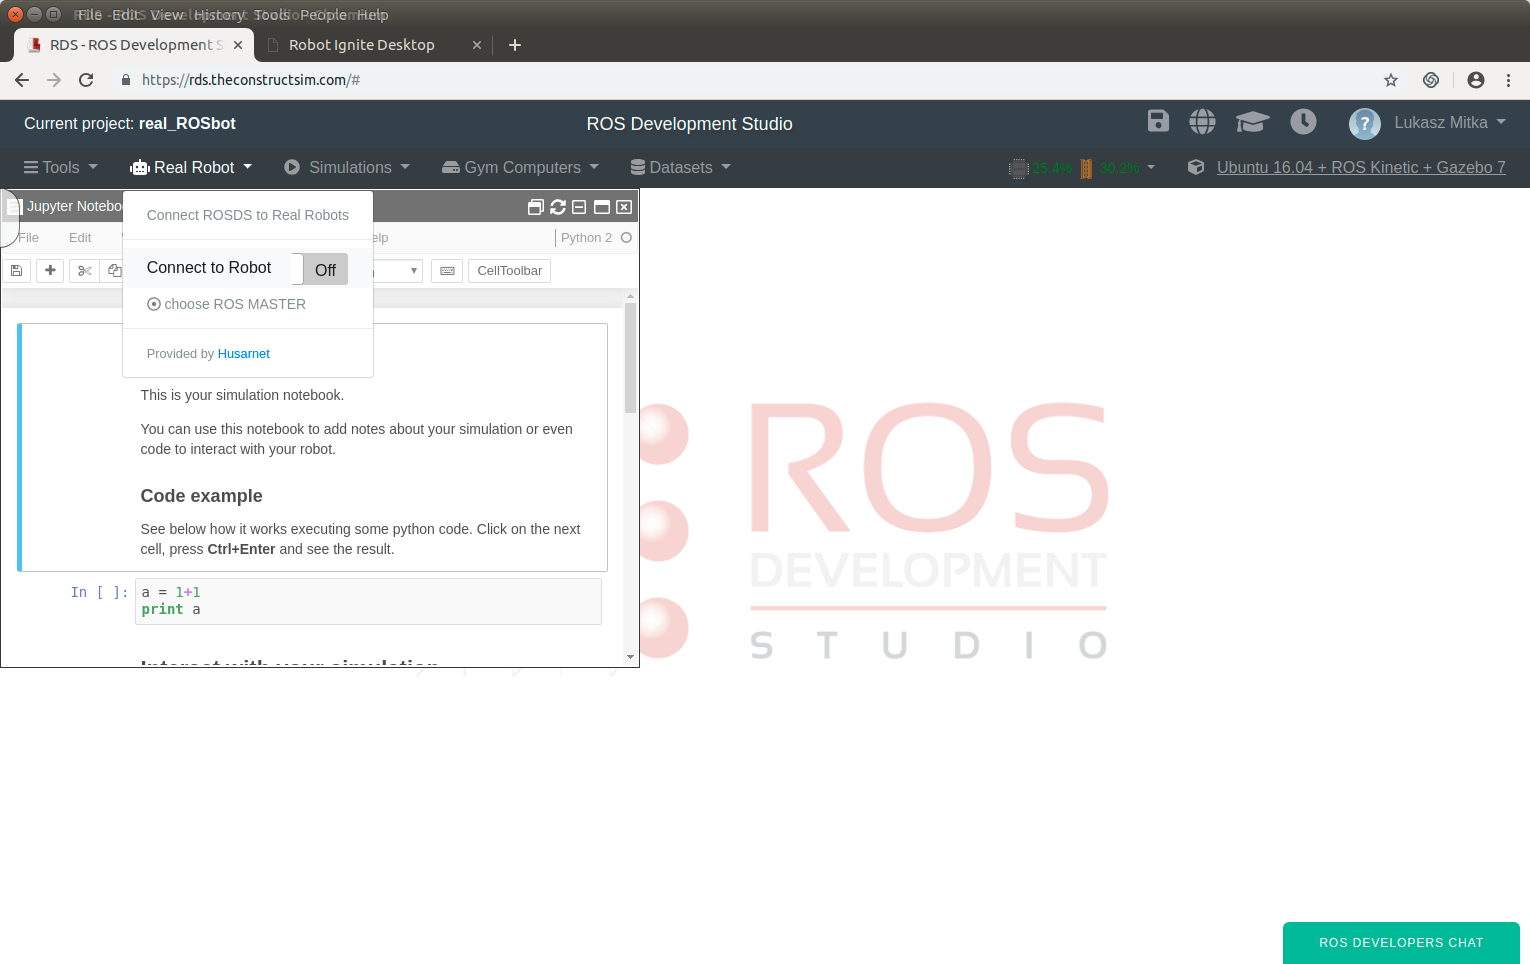Close the RDS - ROS Development tab
Screen dimensions: 1530x964
coord(238,45)
